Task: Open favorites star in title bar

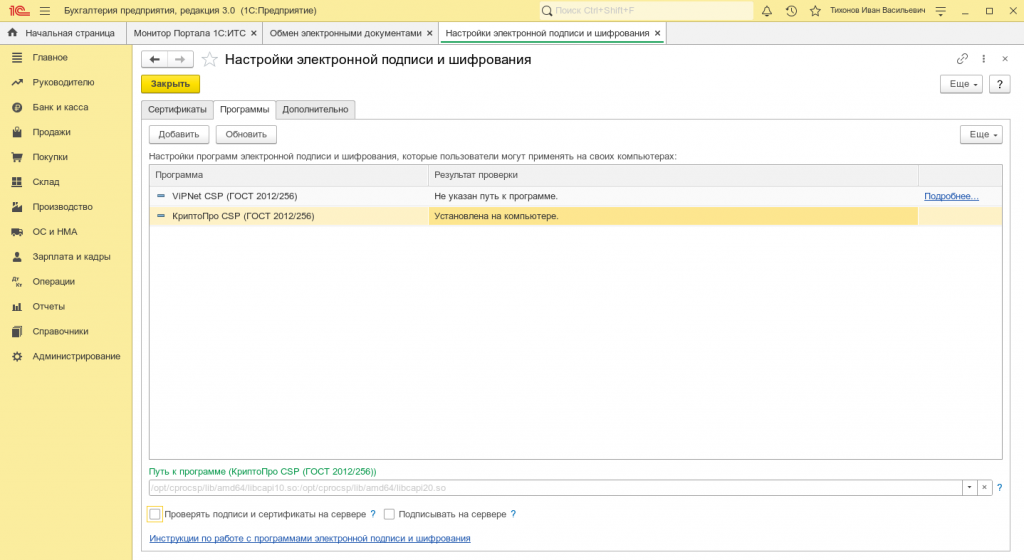Action: tap(815, 10)
